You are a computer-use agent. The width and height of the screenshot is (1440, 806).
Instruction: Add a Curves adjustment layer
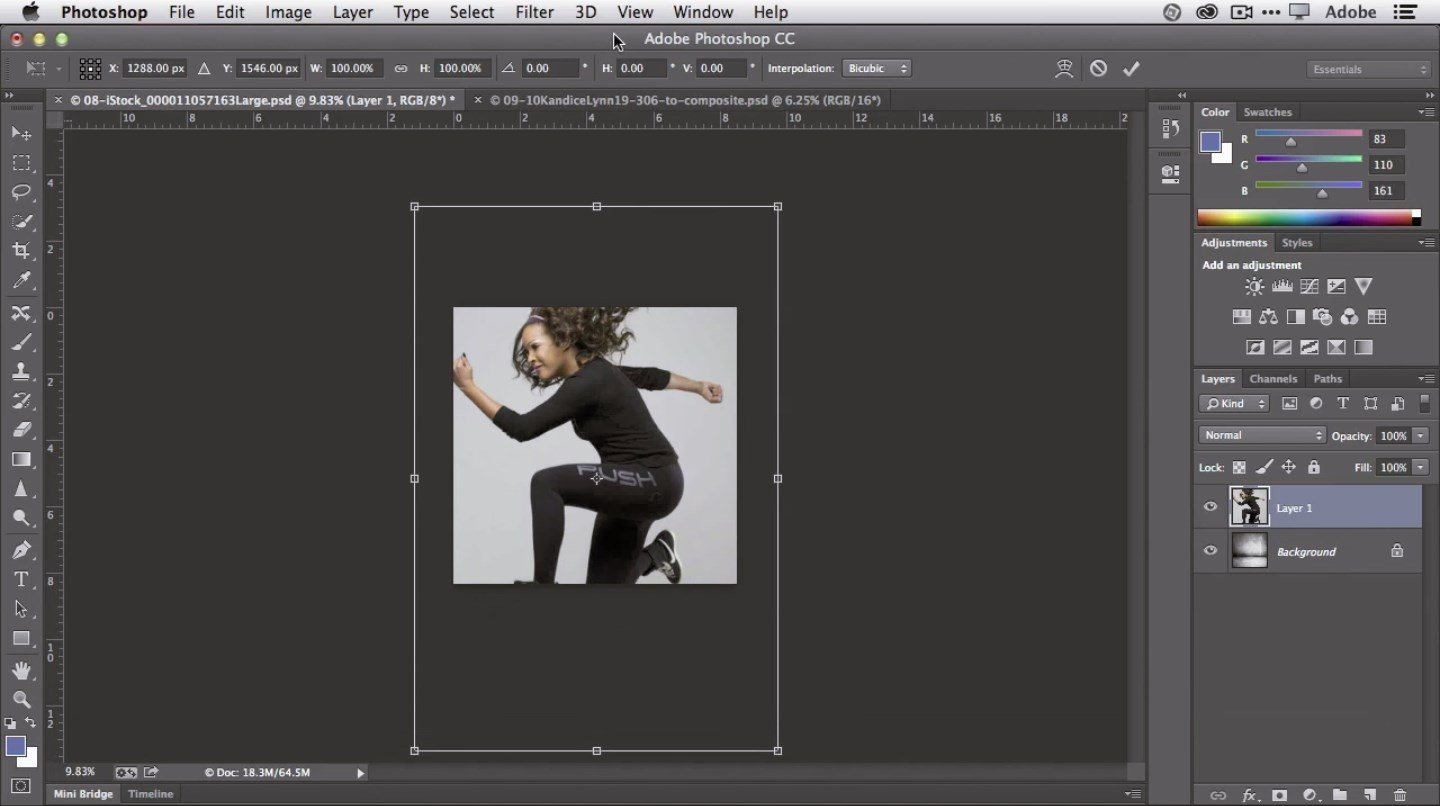[1309, 286]
